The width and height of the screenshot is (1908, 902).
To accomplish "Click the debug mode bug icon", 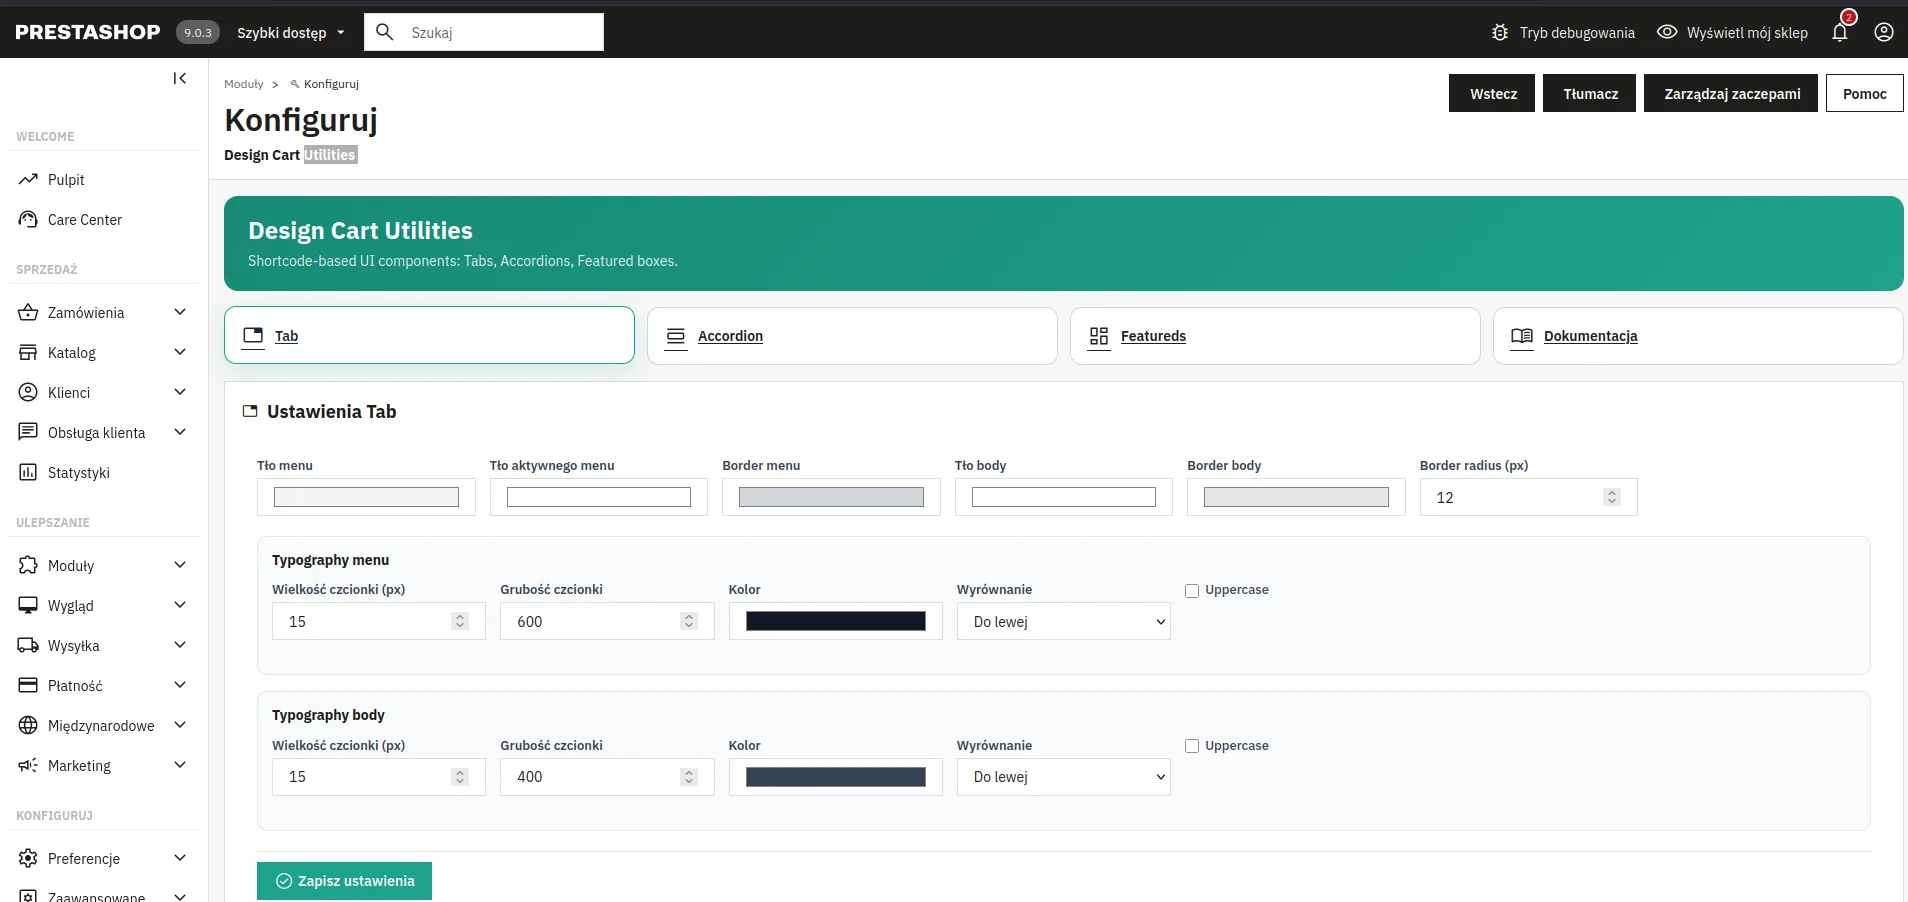I will pos(1500,32).
